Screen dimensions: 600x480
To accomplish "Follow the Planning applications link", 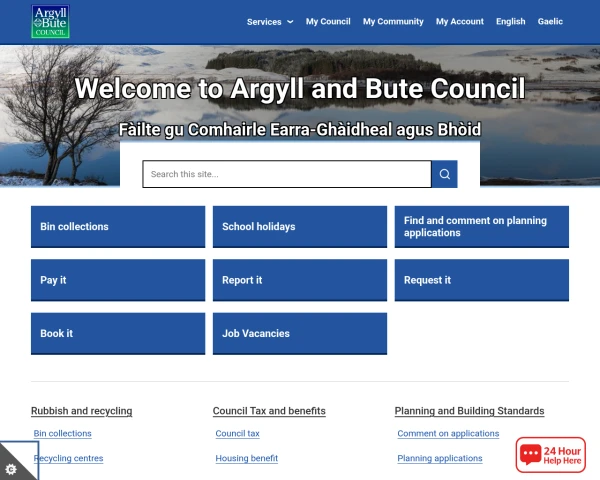I will 440,458.
